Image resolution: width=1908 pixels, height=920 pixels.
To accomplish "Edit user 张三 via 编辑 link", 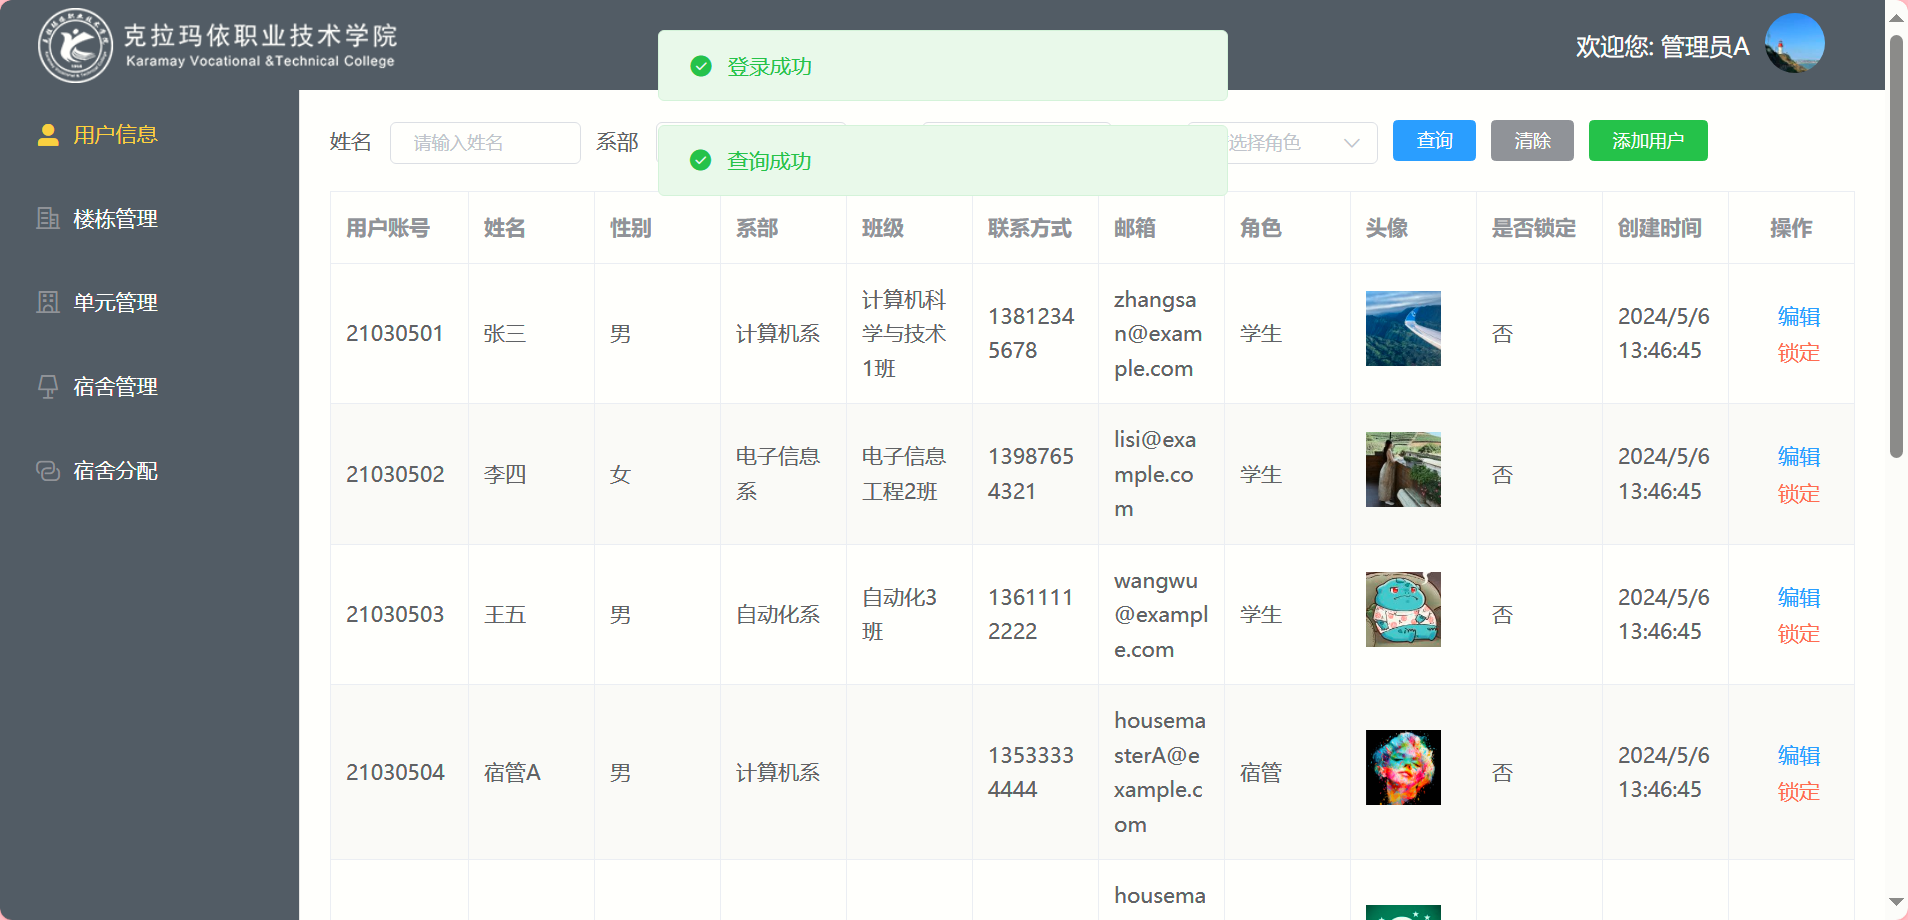I will pos(1798,317).
